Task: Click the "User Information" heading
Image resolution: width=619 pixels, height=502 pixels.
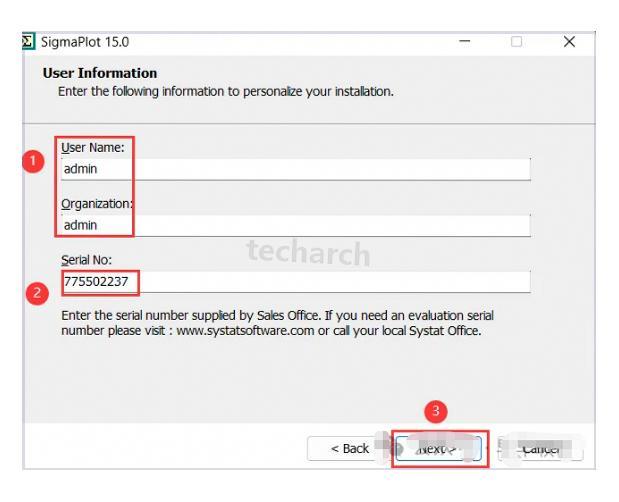Action: [x=100, y=73]
